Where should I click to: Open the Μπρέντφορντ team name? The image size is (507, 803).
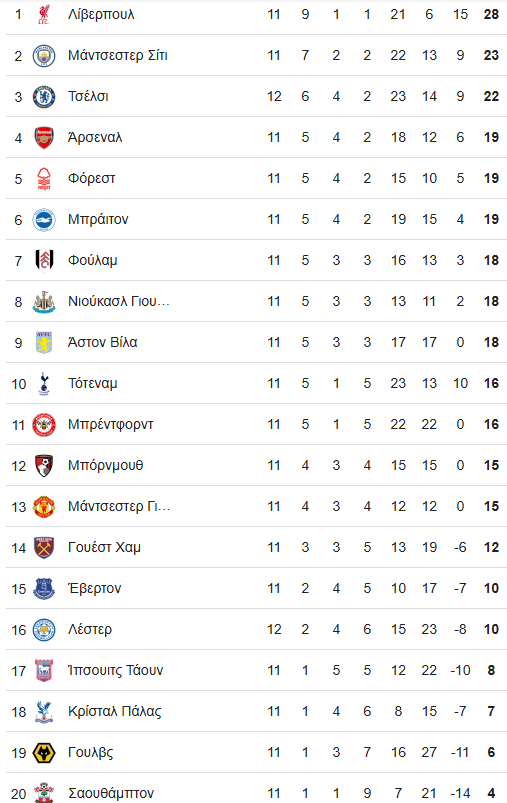111,425
